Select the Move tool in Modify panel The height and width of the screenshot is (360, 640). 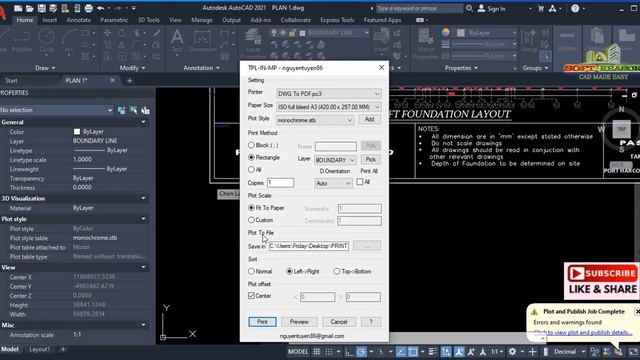point(107,33)
